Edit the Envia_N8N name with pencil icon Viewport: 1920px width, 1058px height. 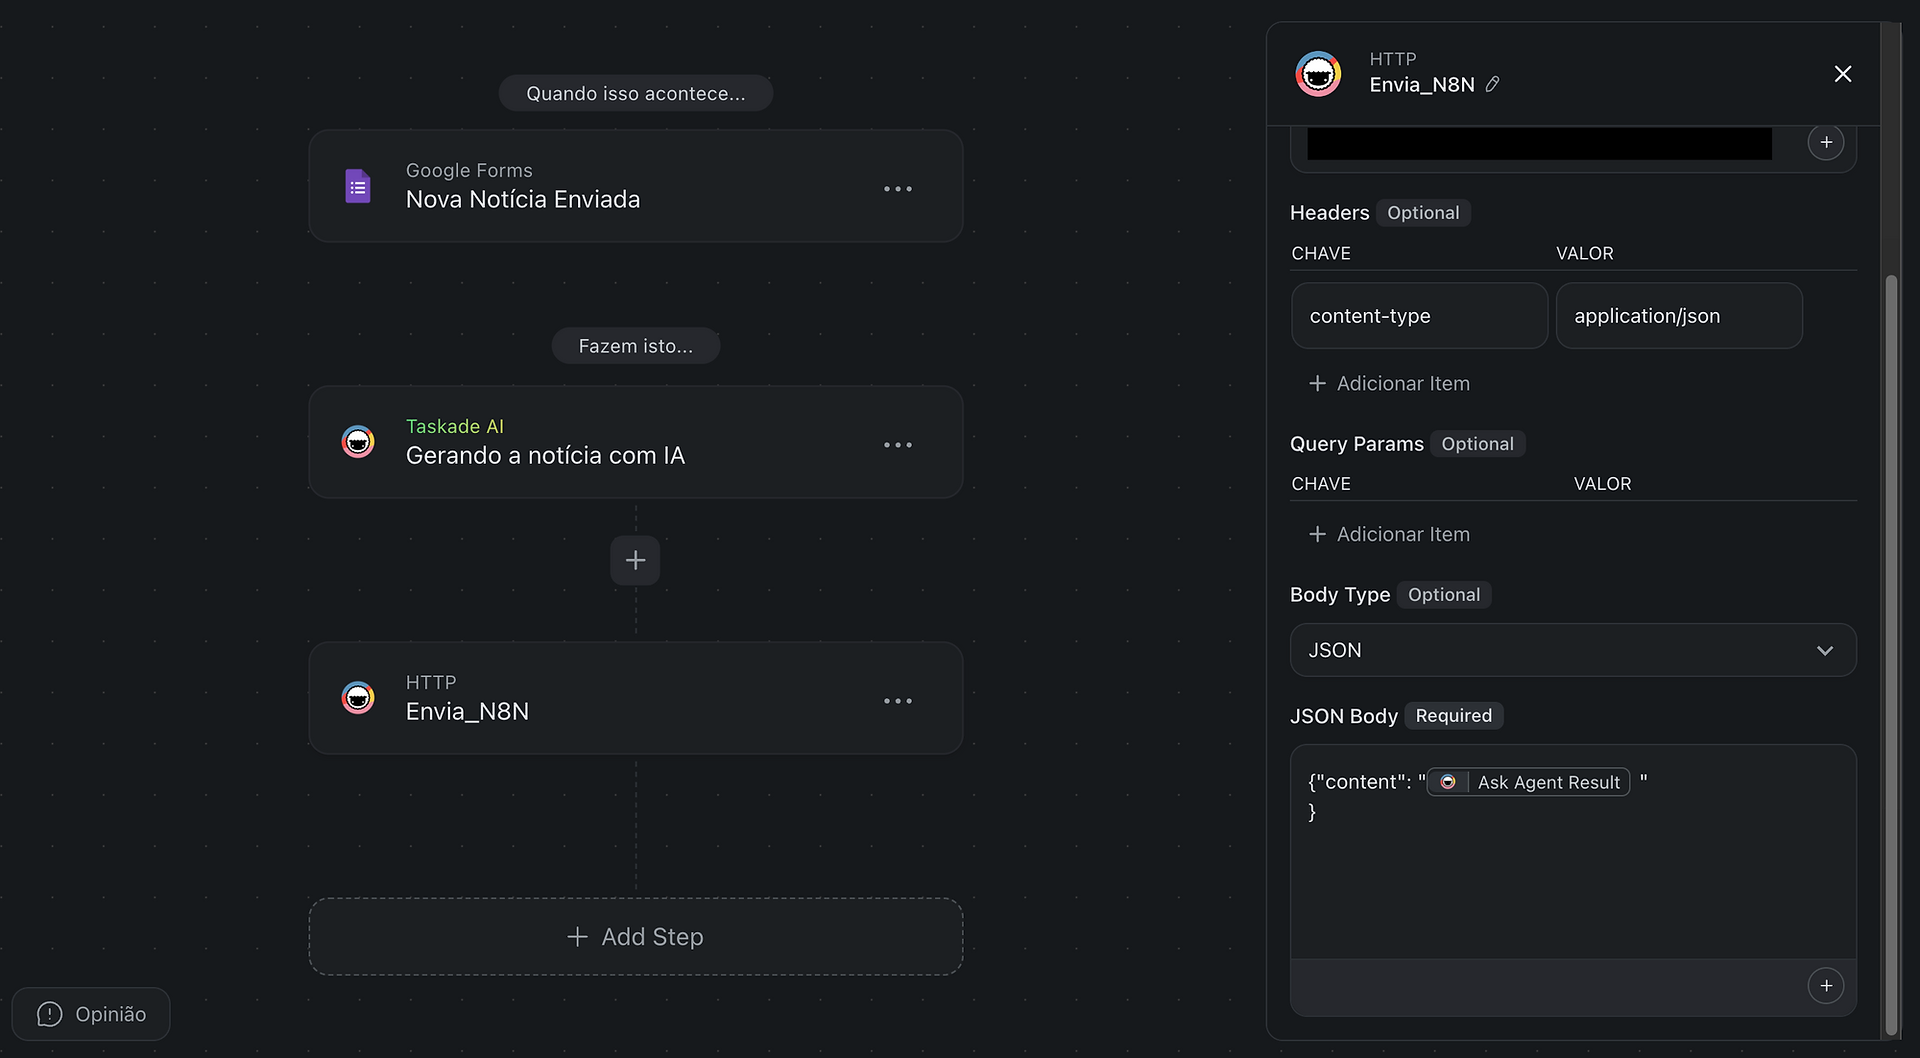coord(1492,85)
